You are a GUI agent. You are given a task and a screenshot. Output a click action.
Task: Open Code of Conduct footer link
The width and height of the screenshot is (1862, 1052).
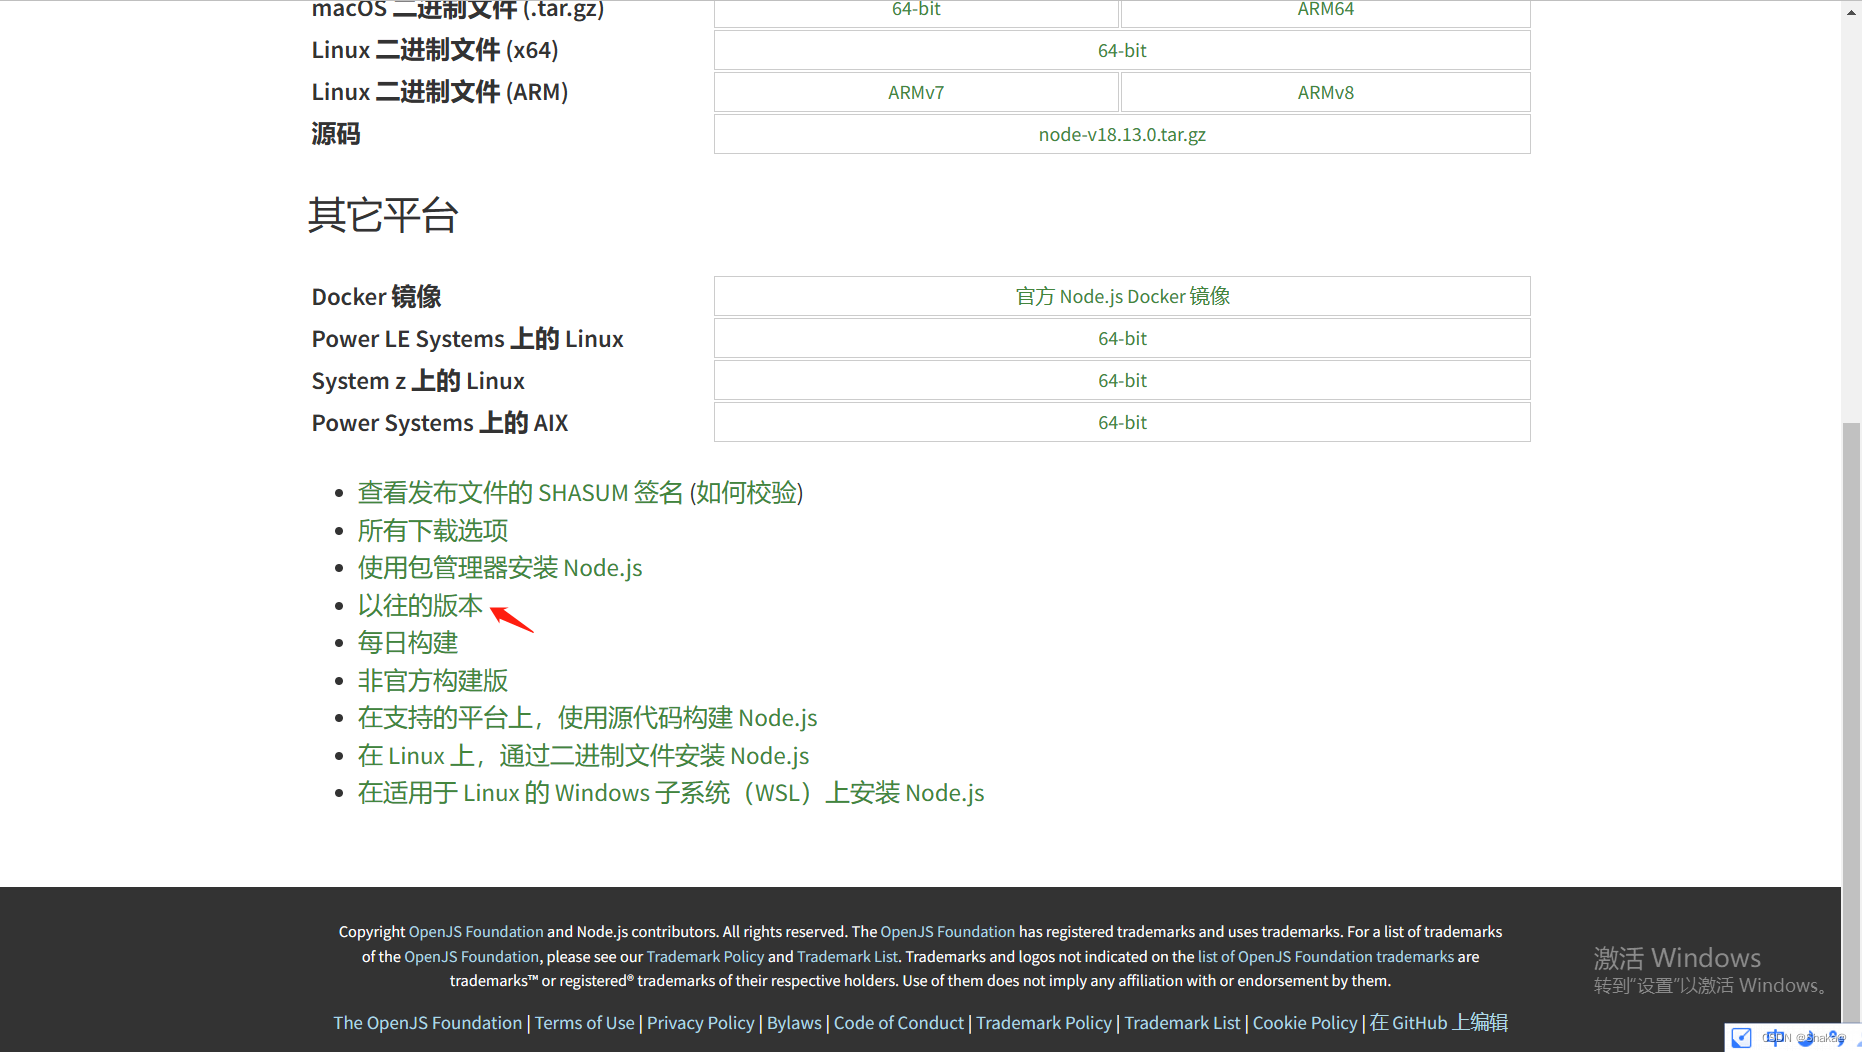899,1023
